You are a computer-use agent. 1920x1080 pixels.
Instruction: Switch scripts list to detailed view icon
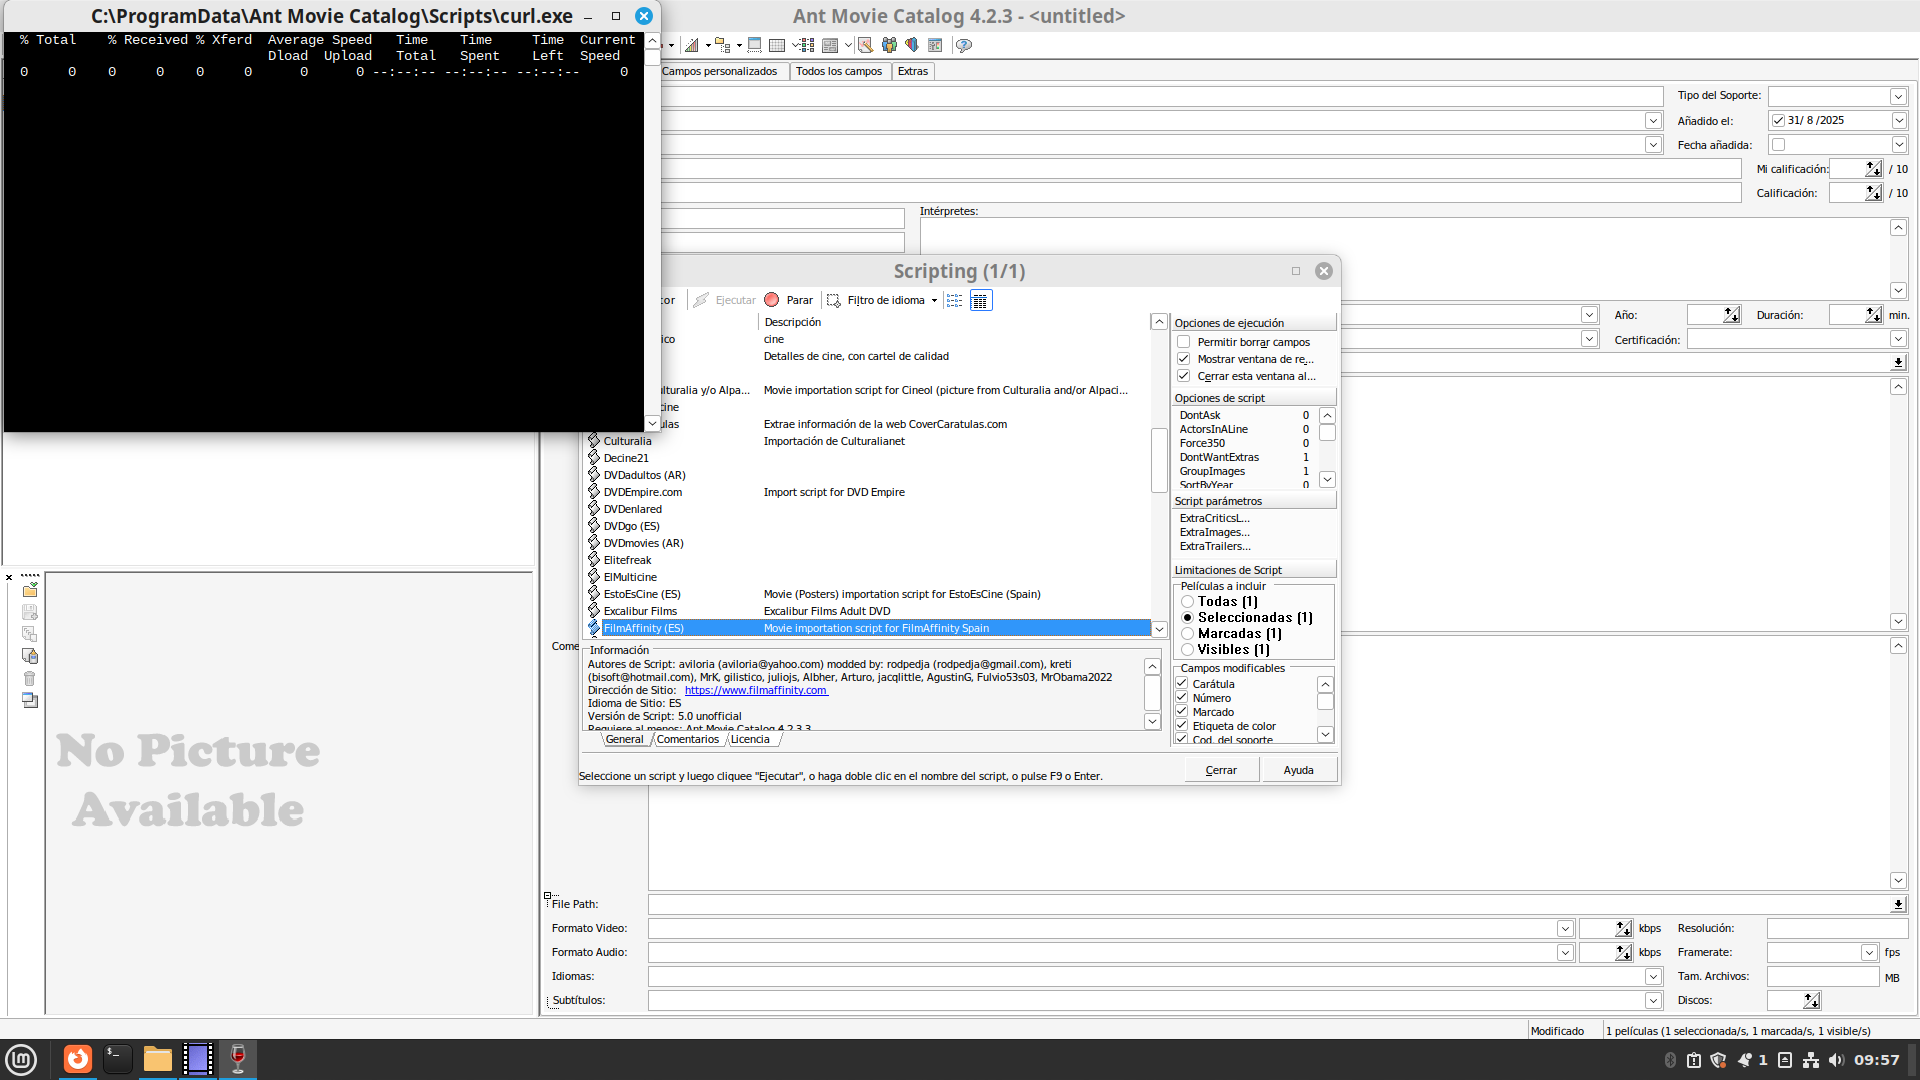tap(981, 300)
